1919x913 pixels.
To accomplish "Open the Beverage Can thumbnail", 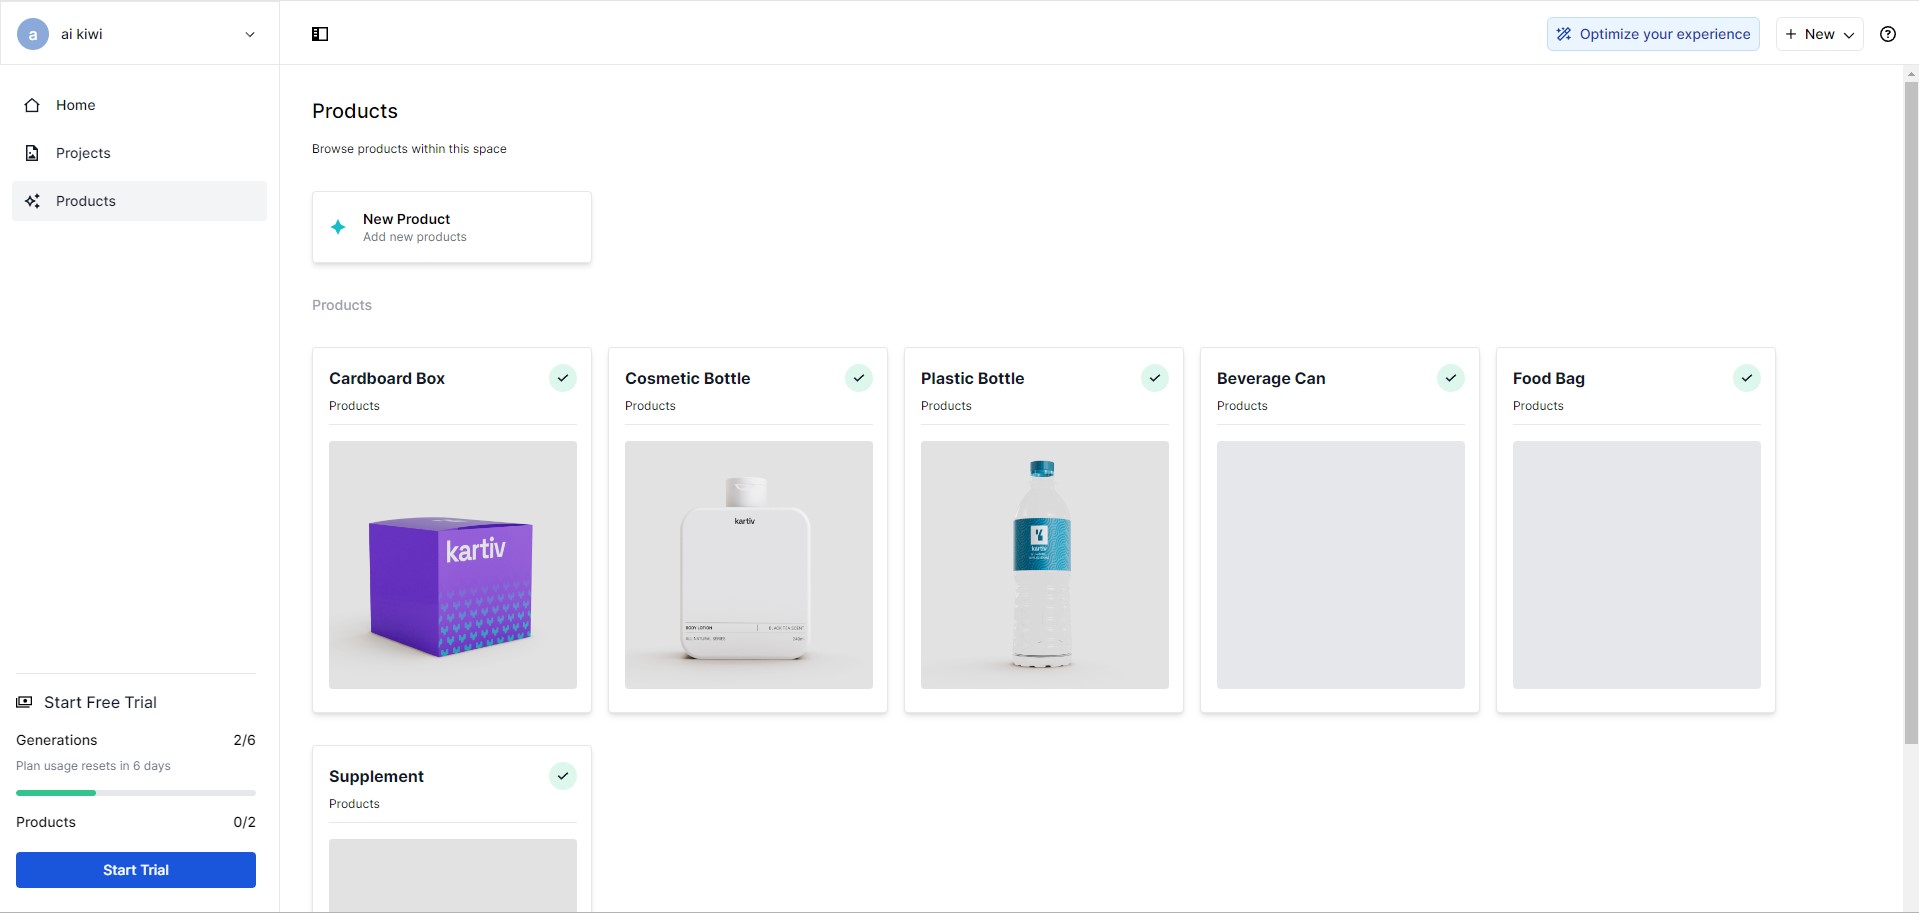I will [1341, 565].
